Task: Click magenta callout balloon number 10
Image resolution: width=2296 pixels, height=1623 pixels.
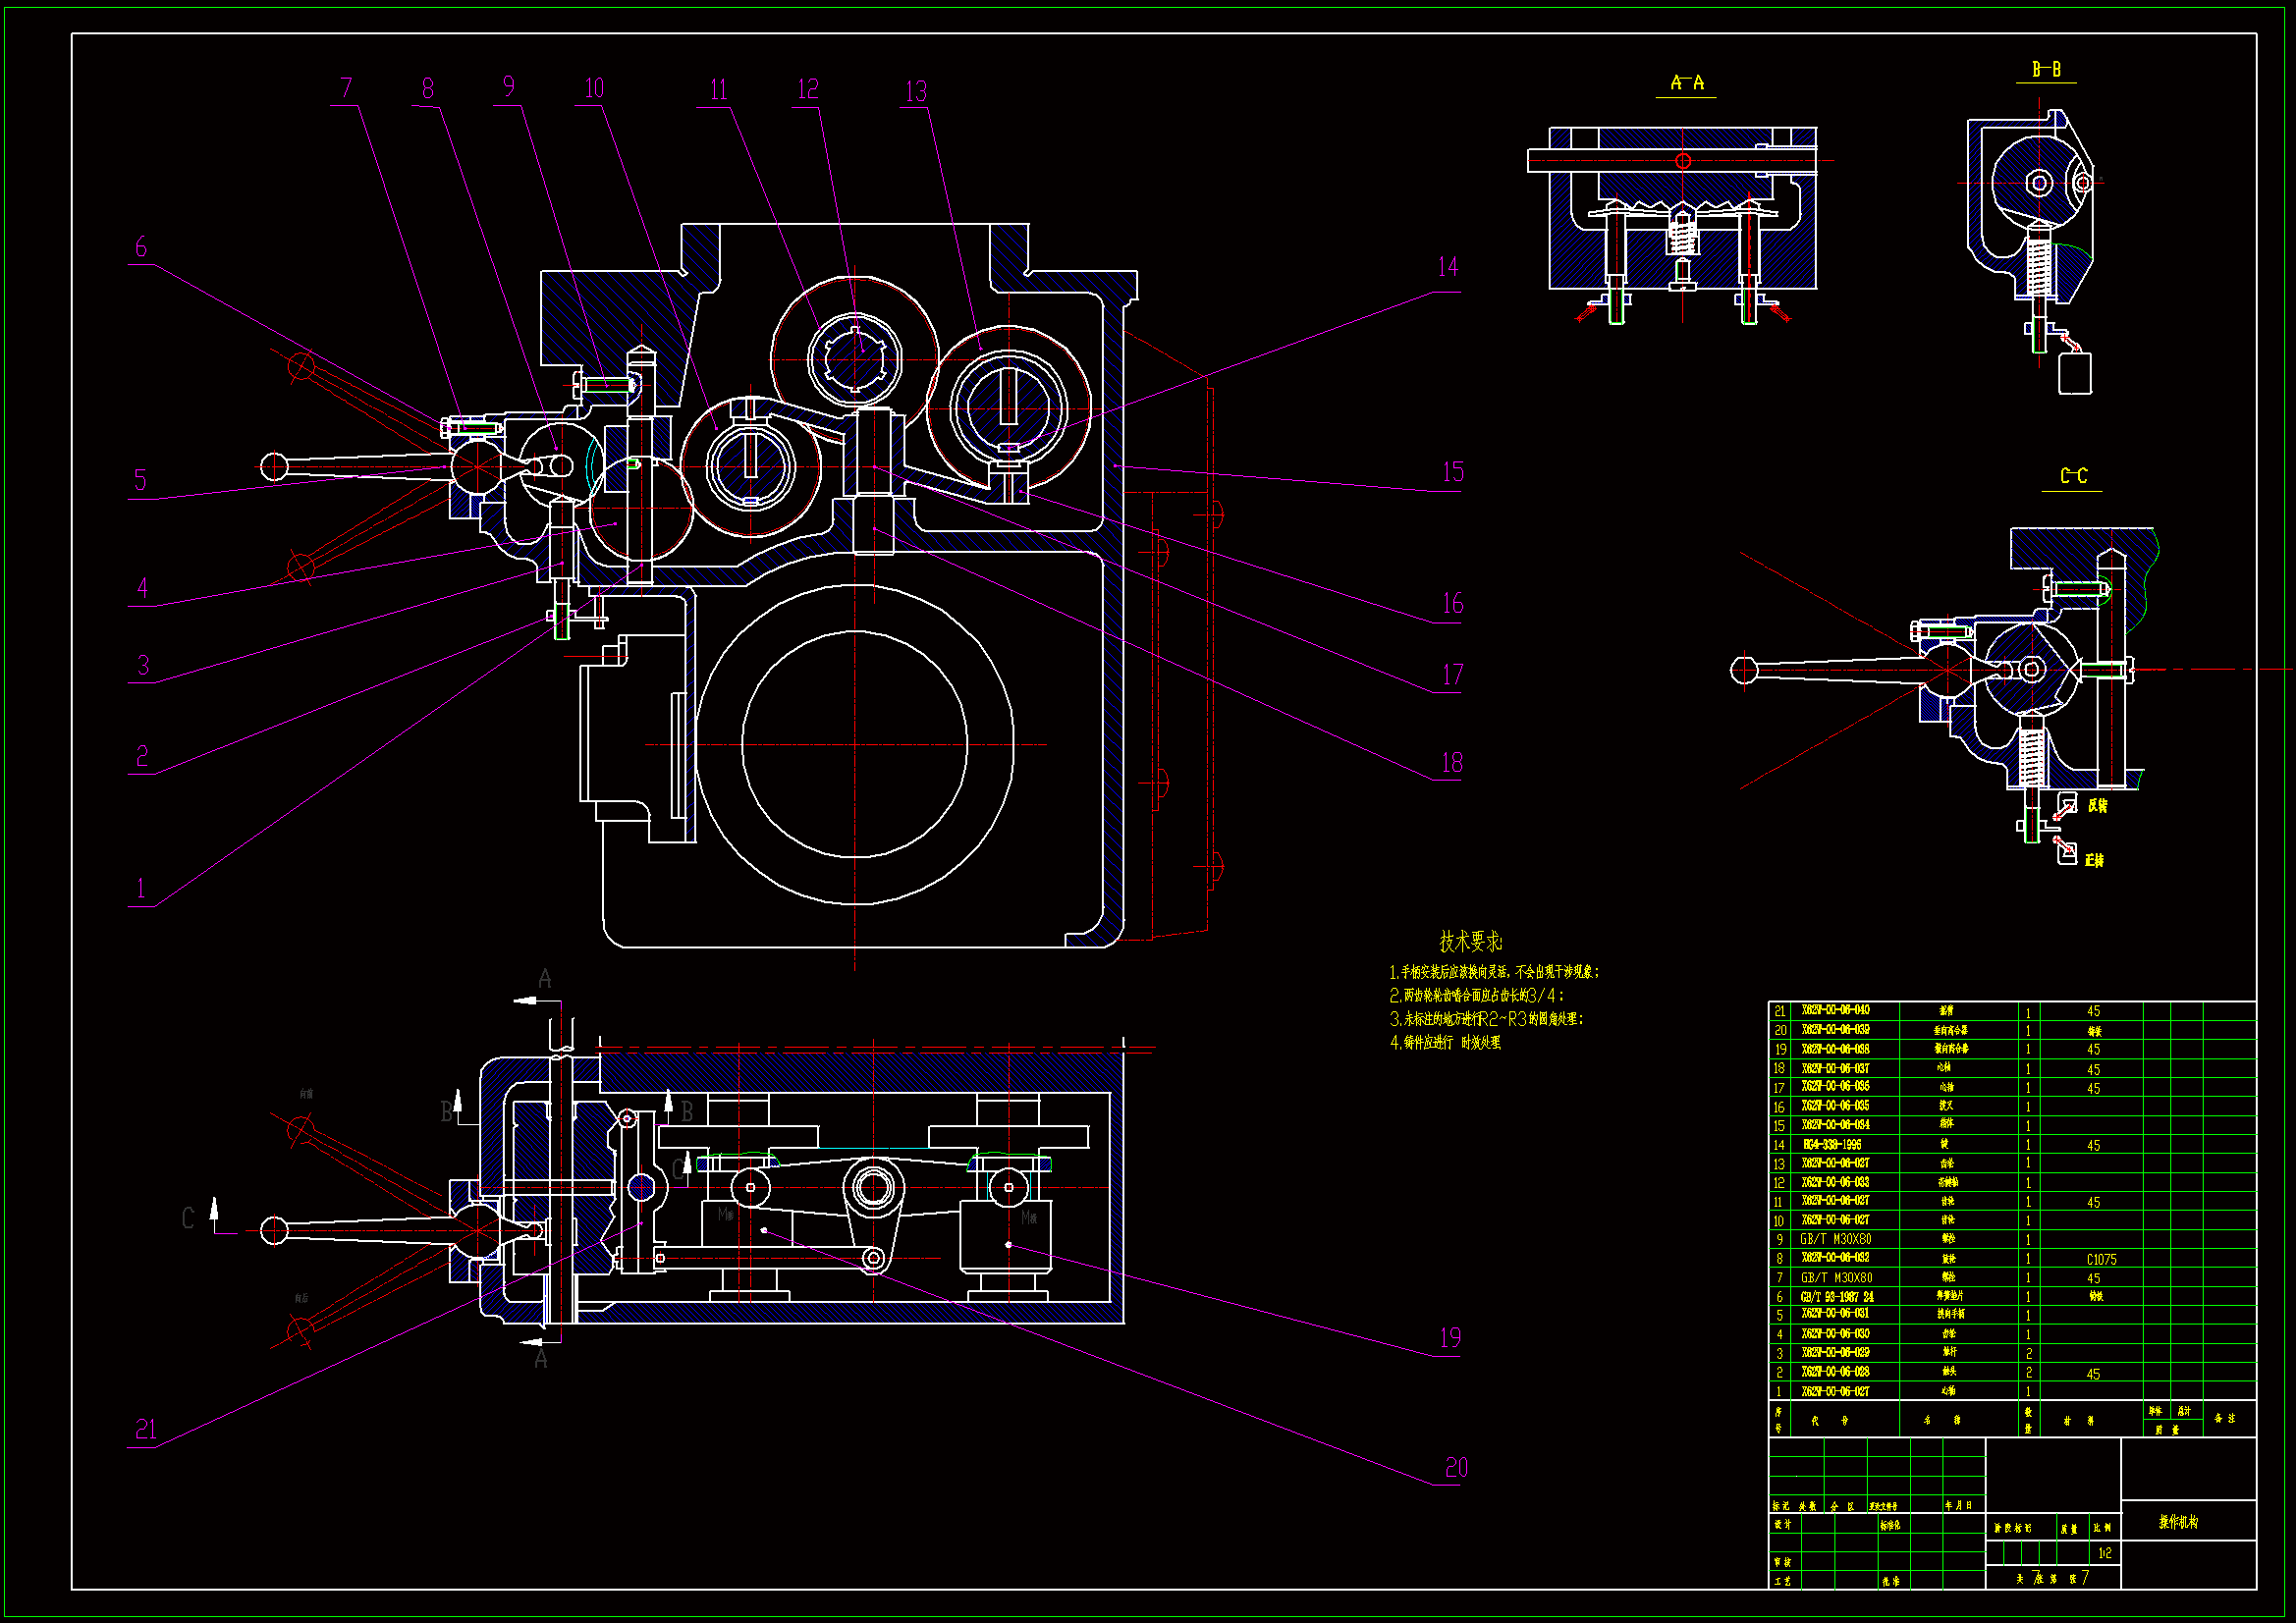Action: (594, 88)
